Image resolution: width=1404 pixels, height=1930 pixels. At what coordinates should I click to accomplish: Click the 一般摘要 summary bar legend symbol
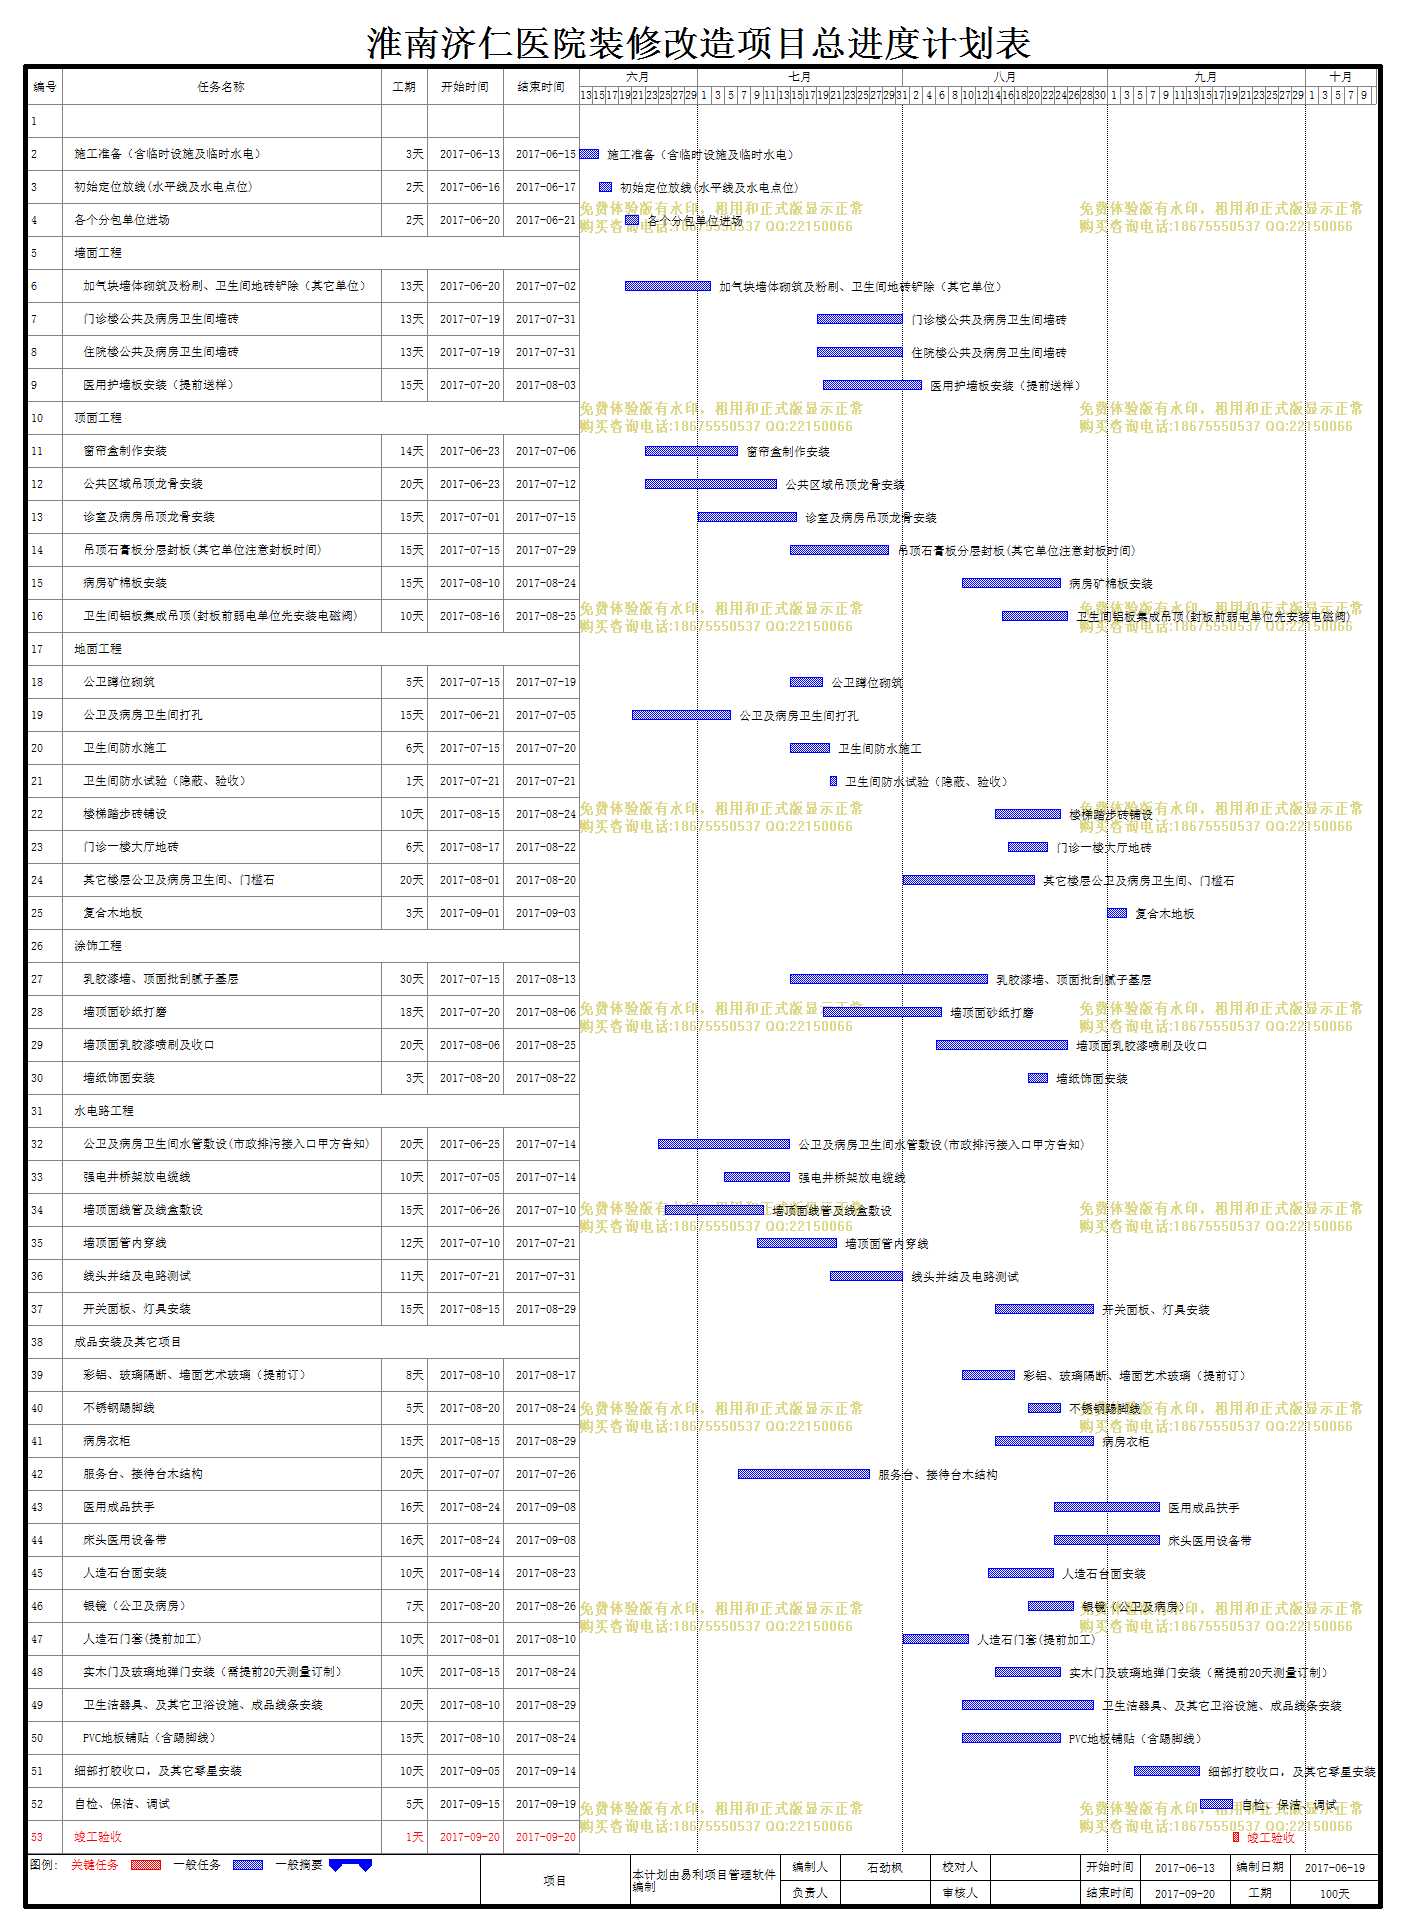coord(350,1865)
